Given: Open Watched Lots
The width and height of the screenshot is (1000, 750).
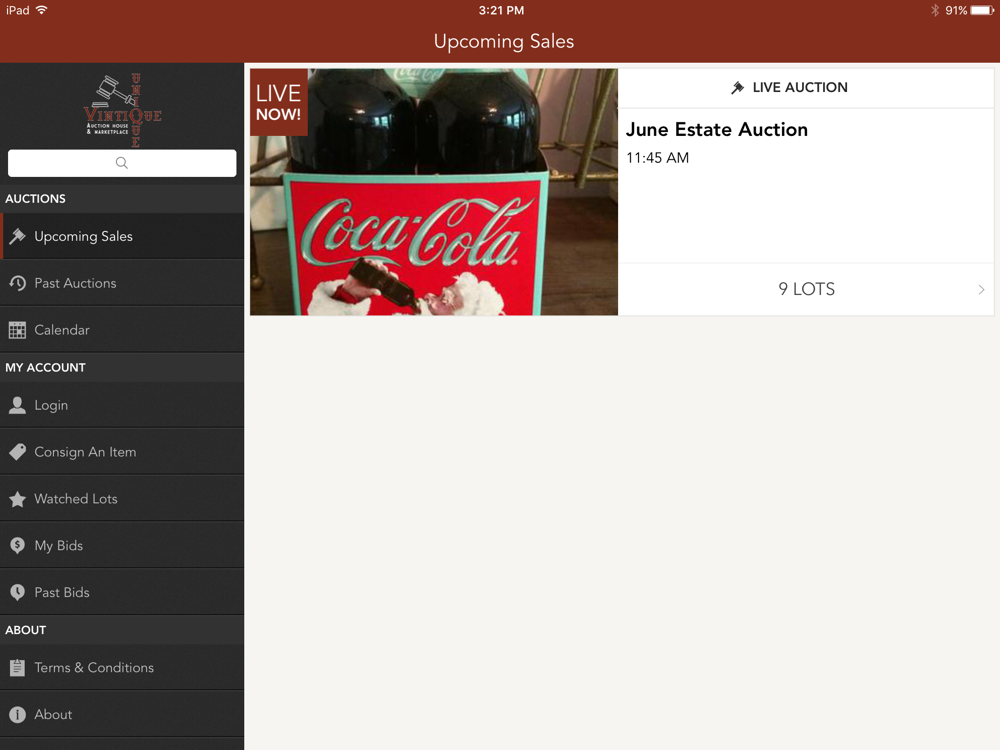Looking at the screenshot, I should (x=122, y=499).
